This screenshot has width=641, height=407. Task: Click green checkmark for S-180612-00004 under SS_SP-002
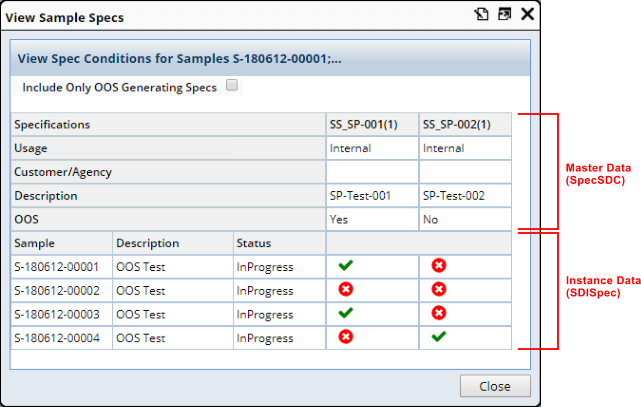click(439, 337)
